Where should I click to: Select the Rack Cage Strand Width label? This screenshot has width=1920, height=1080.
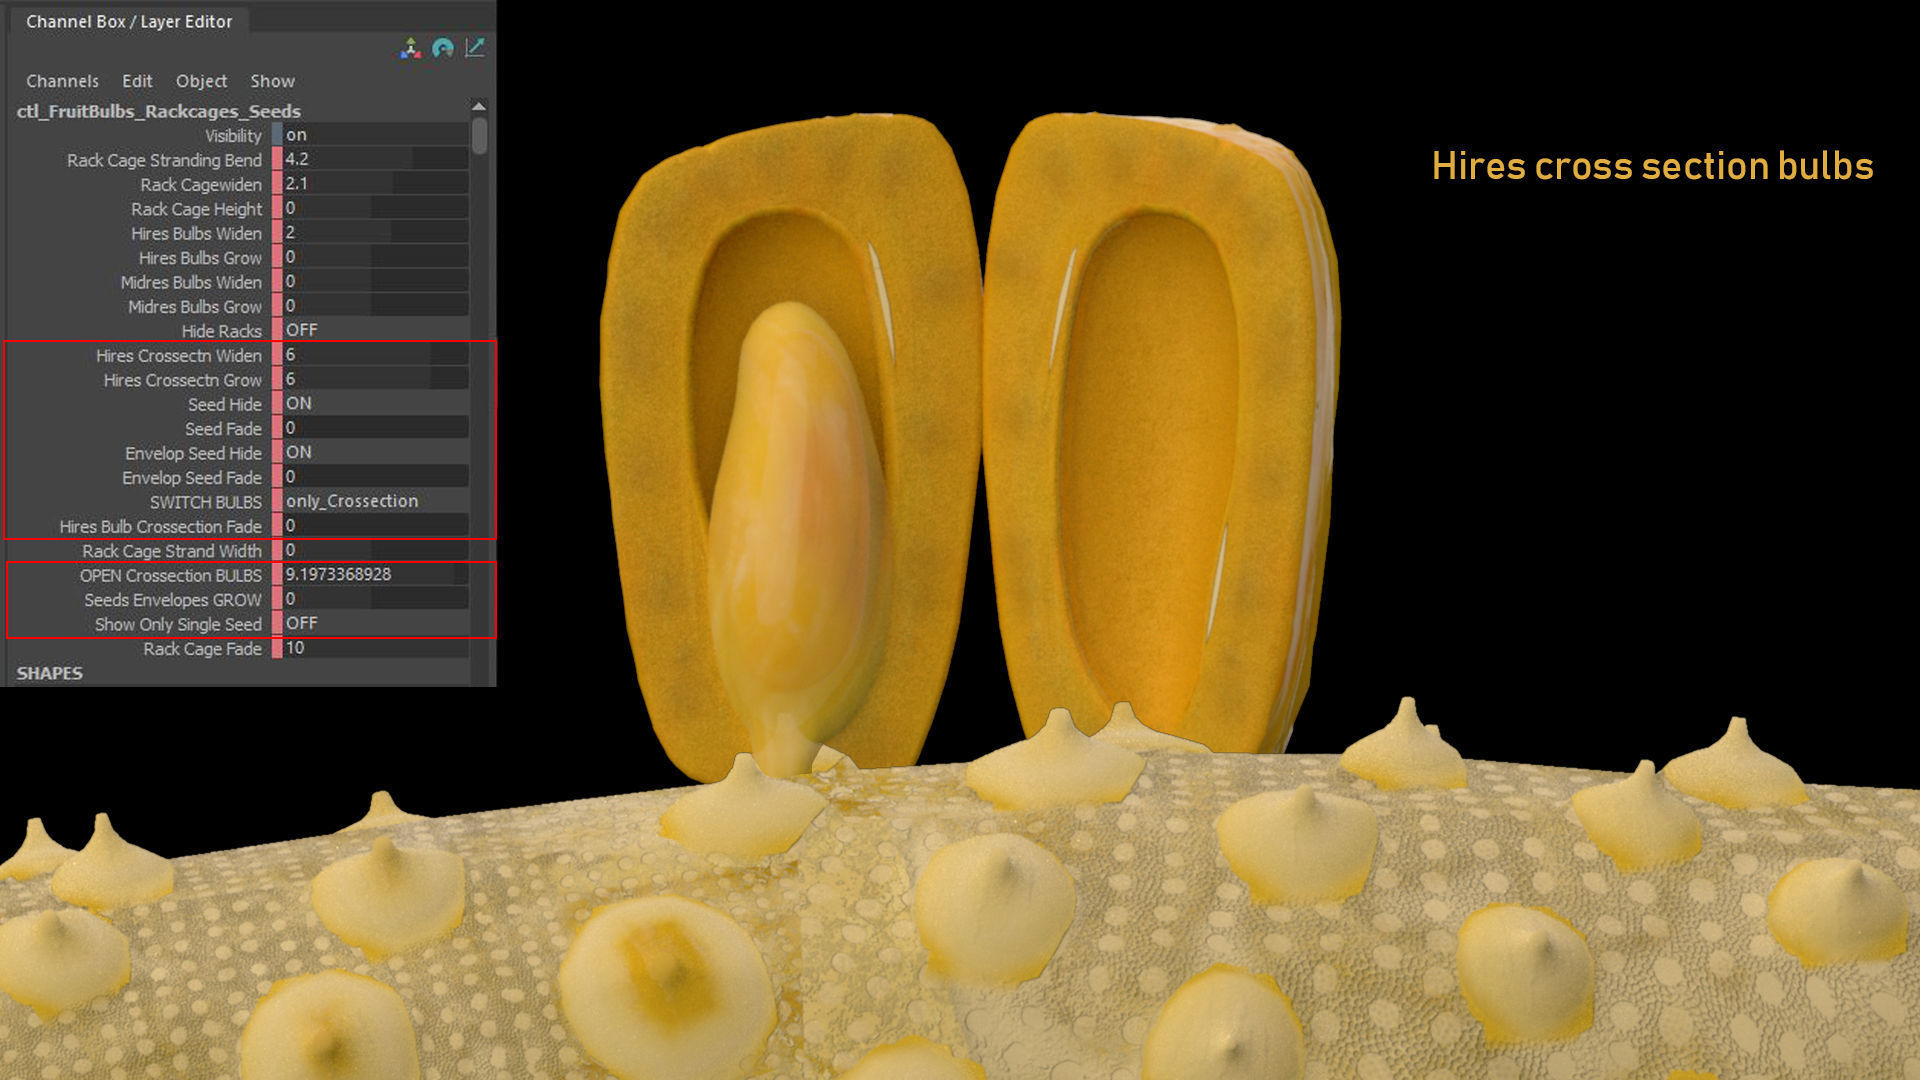click(172, 552)
